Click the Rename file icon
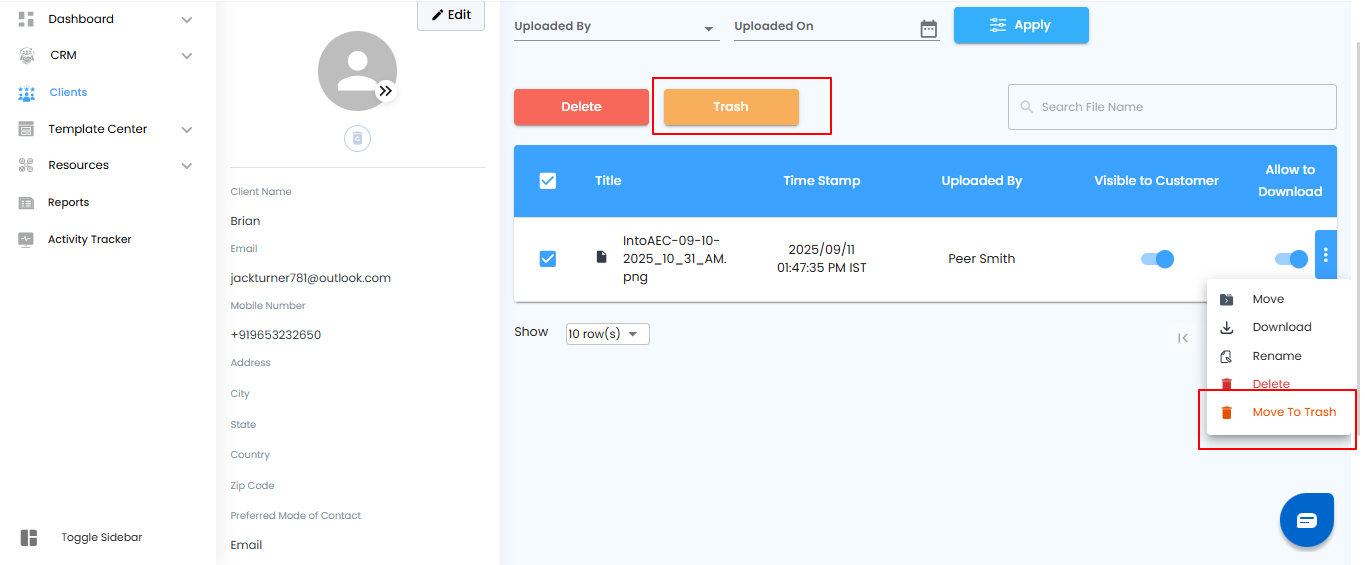The height and width of the screenshot is (565, 1365). (x=1227, y=356)
